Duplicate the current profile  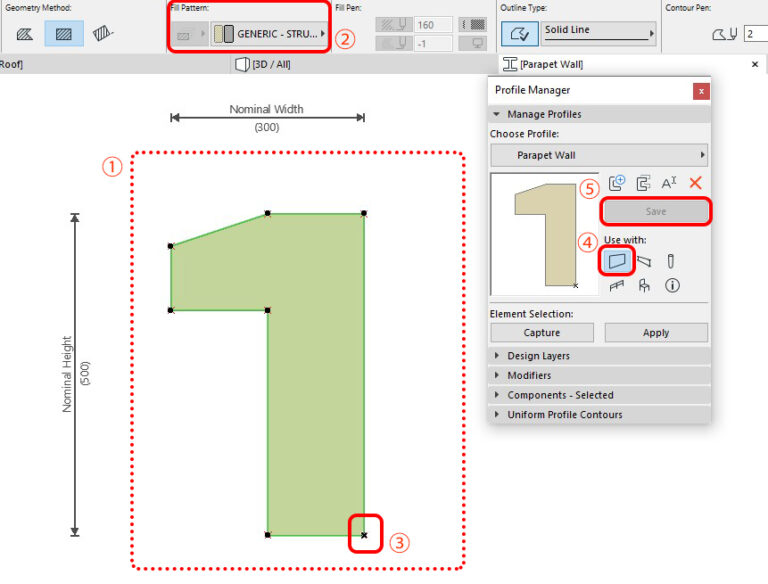click(x=643, y=183)
